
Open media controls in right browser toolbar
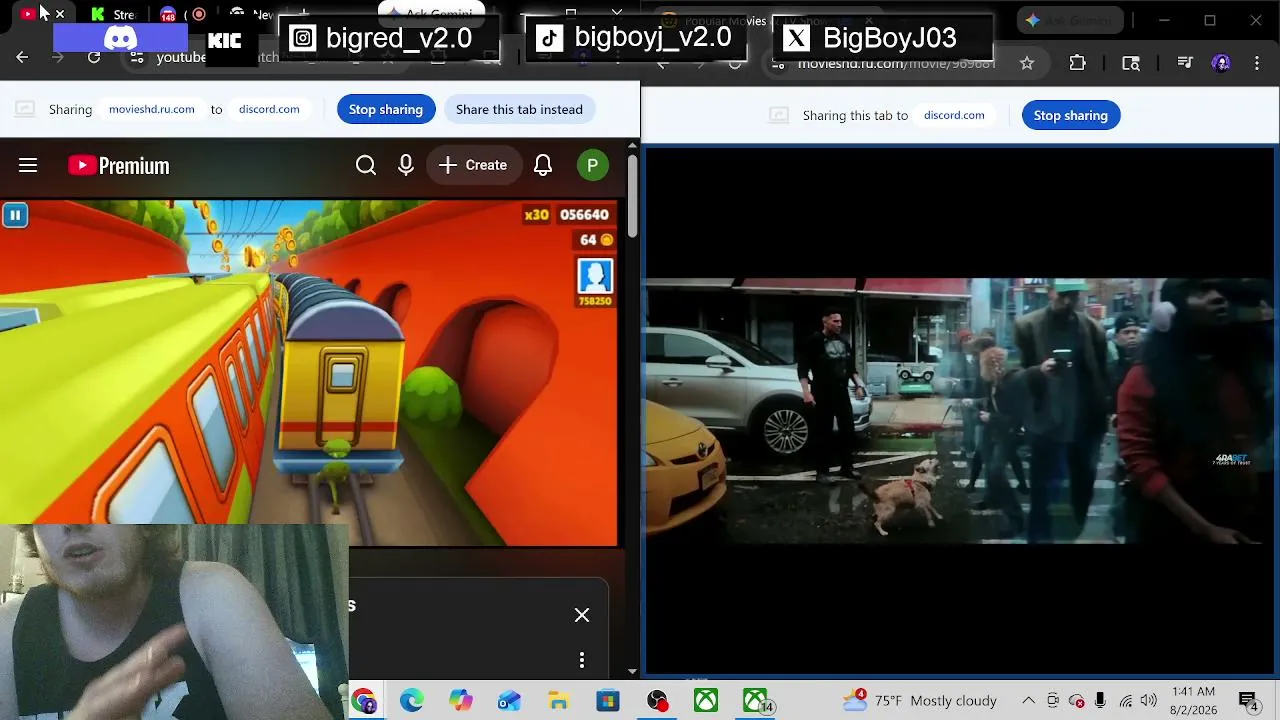(1185, 63)
